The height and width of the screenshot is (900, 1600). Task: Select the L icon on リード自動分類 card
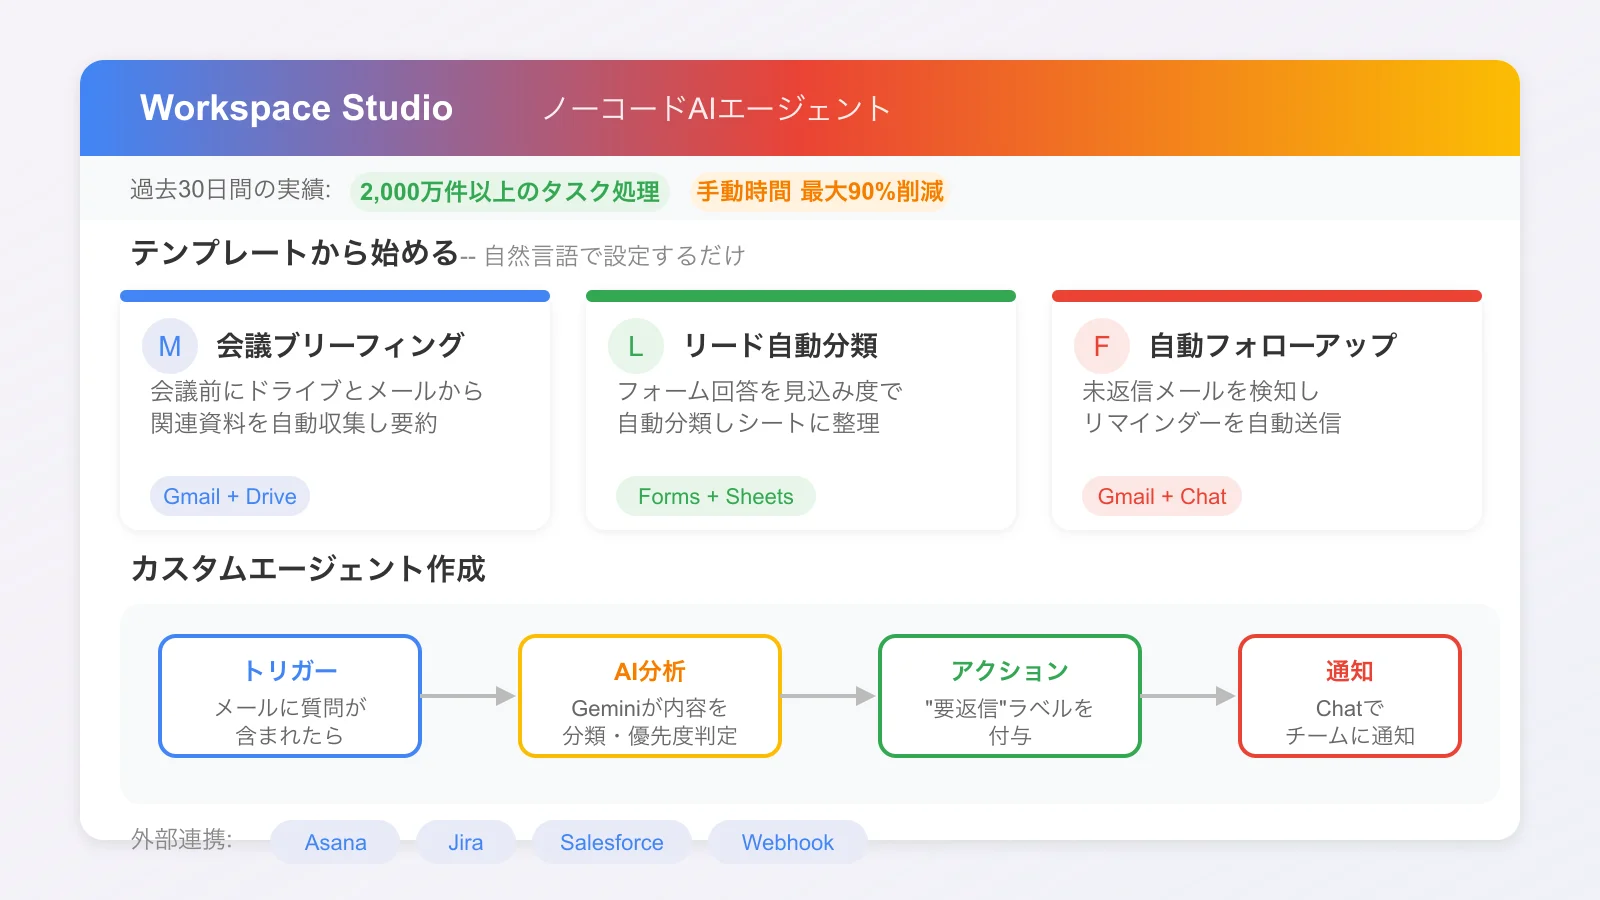pos(635,345)
